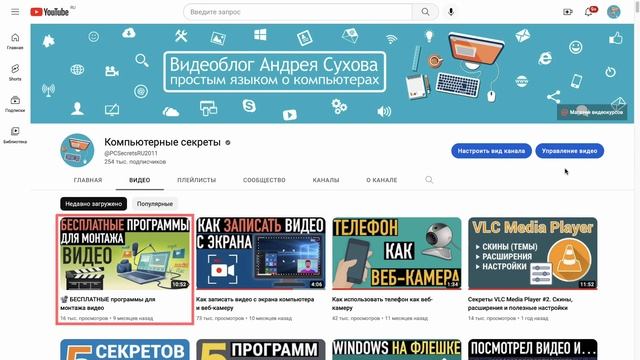The width and height of the screenshot is (640, 360).
Task: Click the search magnifier button
Action: (x=425, y=12)
